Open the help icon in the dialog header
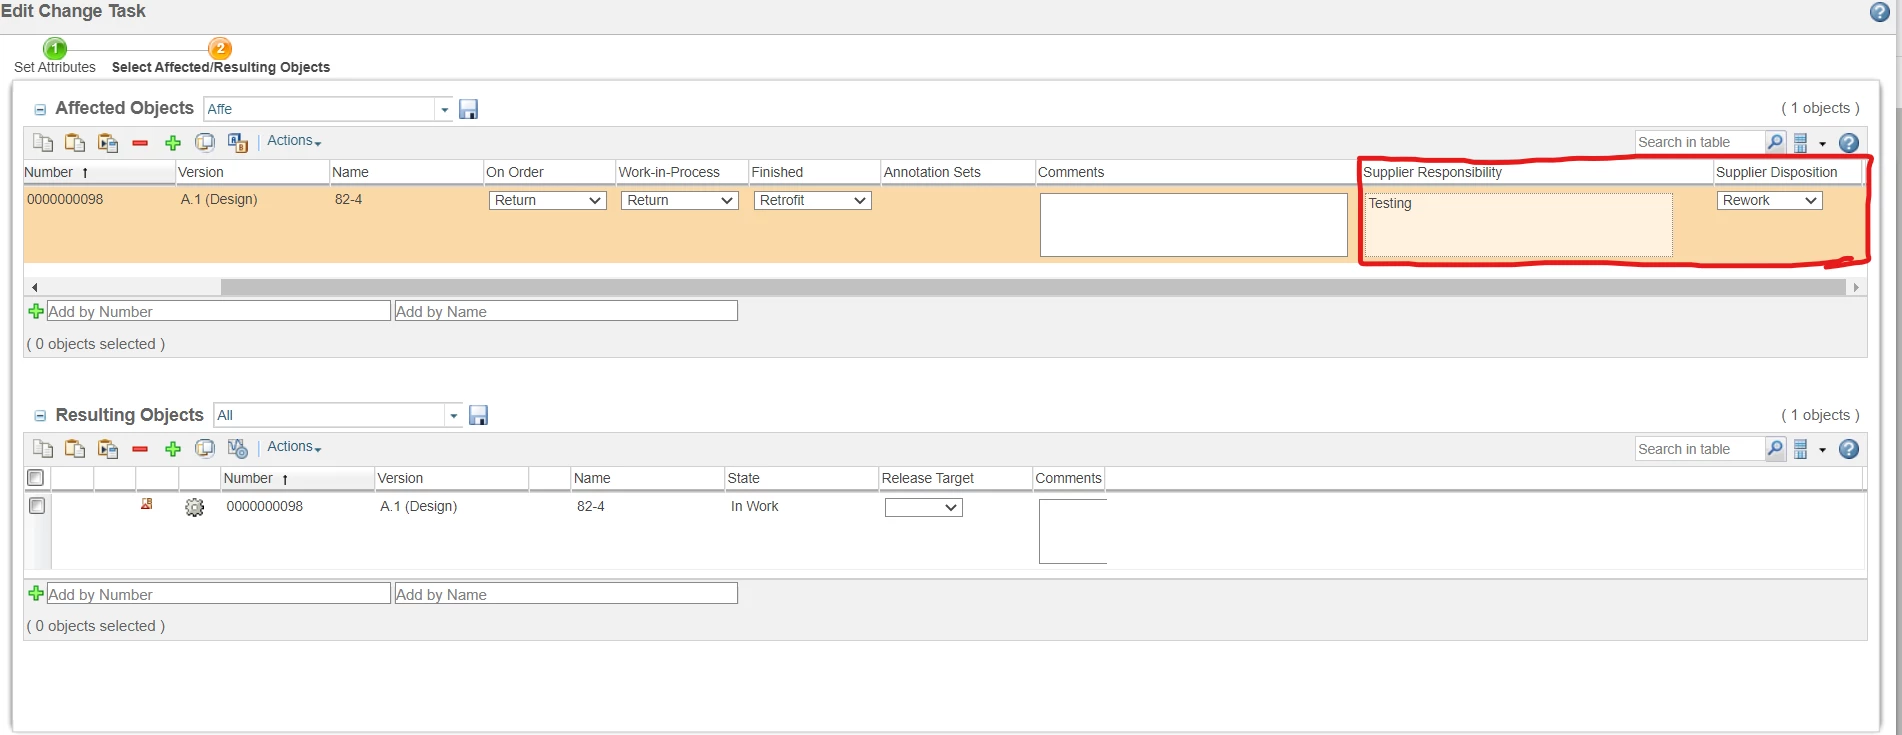The image size is (1902, 735). tap(1879, 12)
